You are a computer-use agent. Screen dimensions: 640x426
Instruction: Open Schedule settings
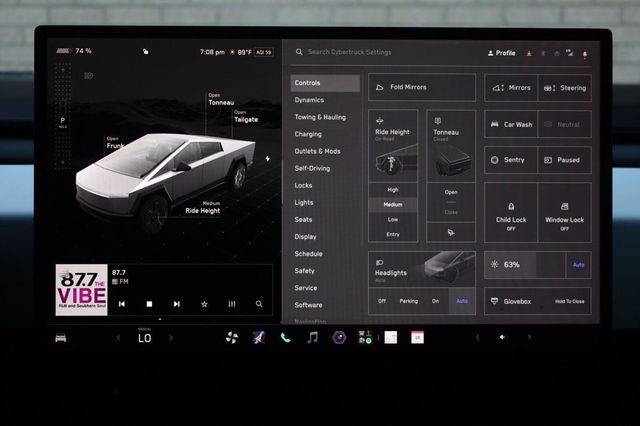308,254
